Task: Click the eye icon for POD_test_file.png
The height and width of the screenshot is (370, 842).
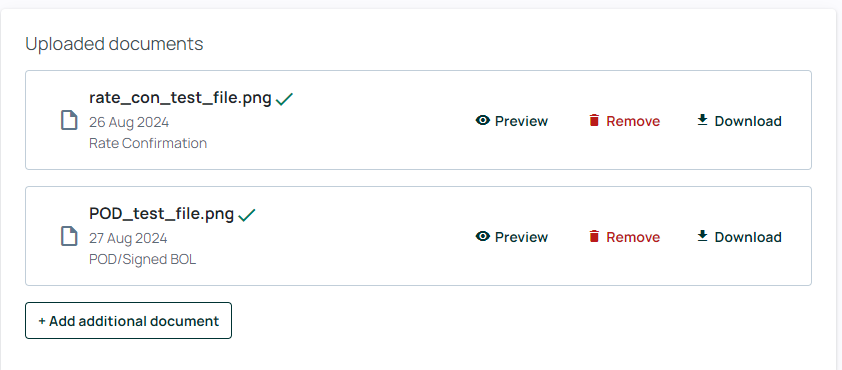Action: (483, 236)
